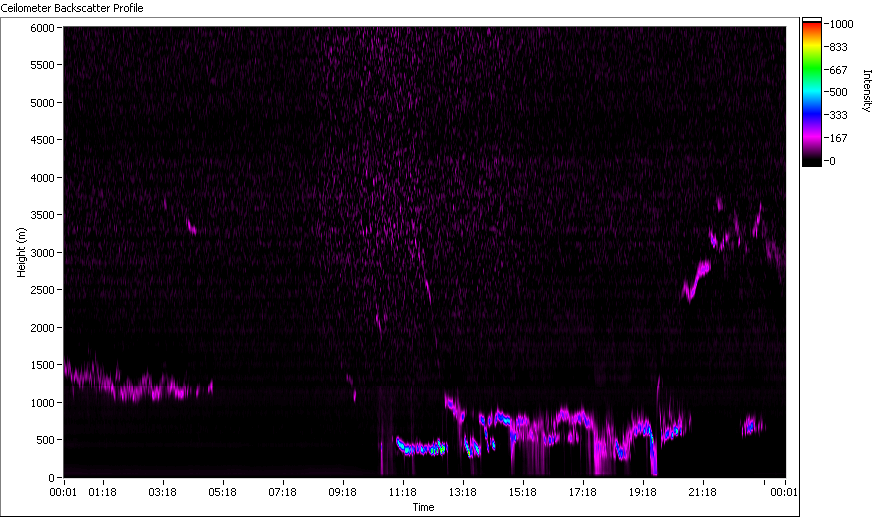This screenshot has height=517, width=876.
Task: Click the 15:18 time axis label
Action: (522, 492)
